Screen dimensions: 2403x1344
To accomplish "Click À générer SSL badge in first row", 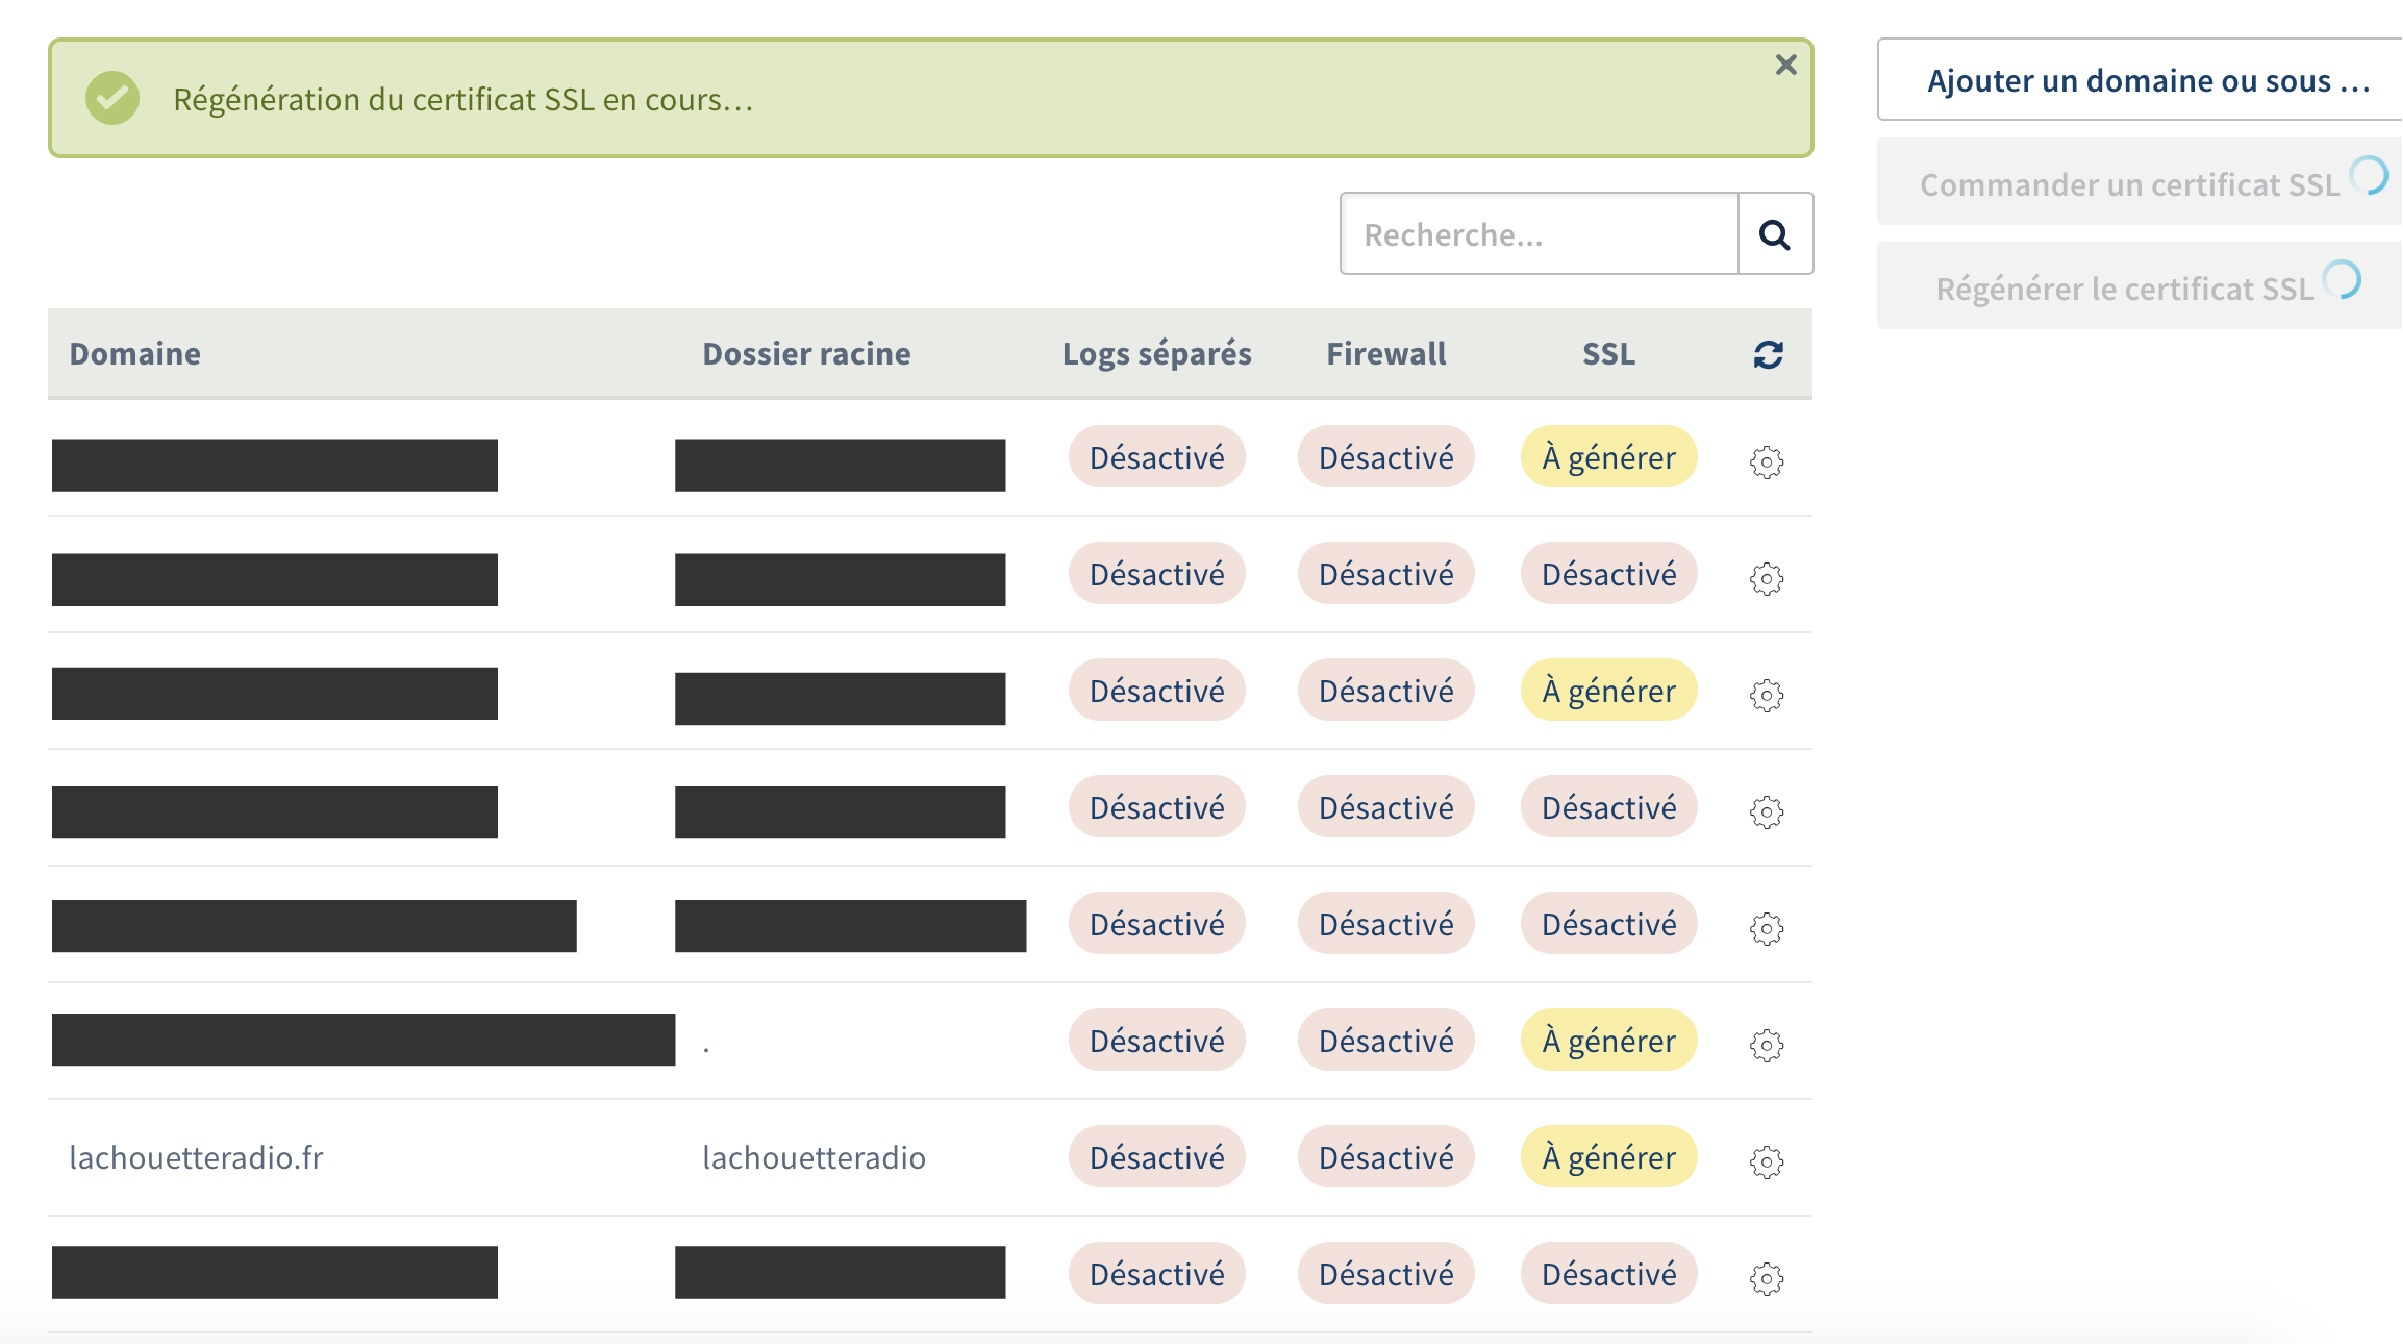I will 1608,457.
